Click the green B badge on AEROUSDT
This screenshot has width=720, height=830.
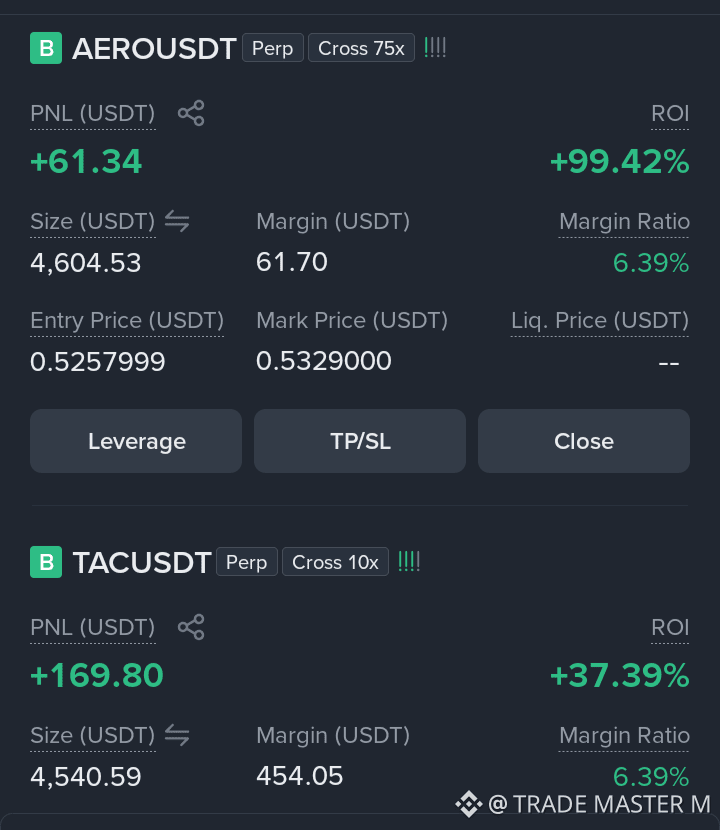coord(46,48)
